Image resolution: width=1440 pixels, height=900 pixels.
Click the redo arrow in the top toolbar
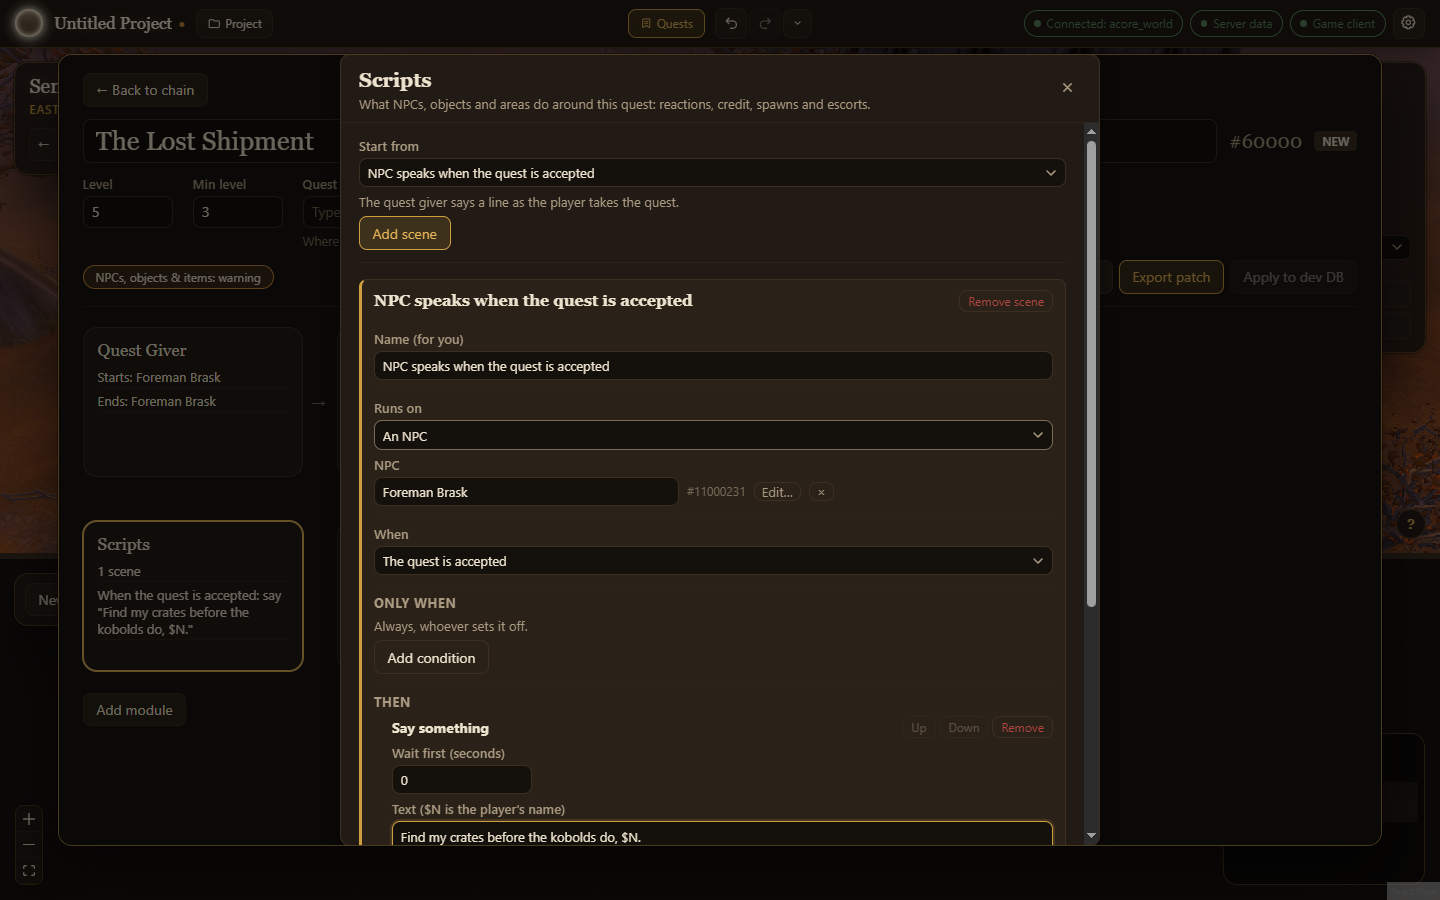point(765,23)
